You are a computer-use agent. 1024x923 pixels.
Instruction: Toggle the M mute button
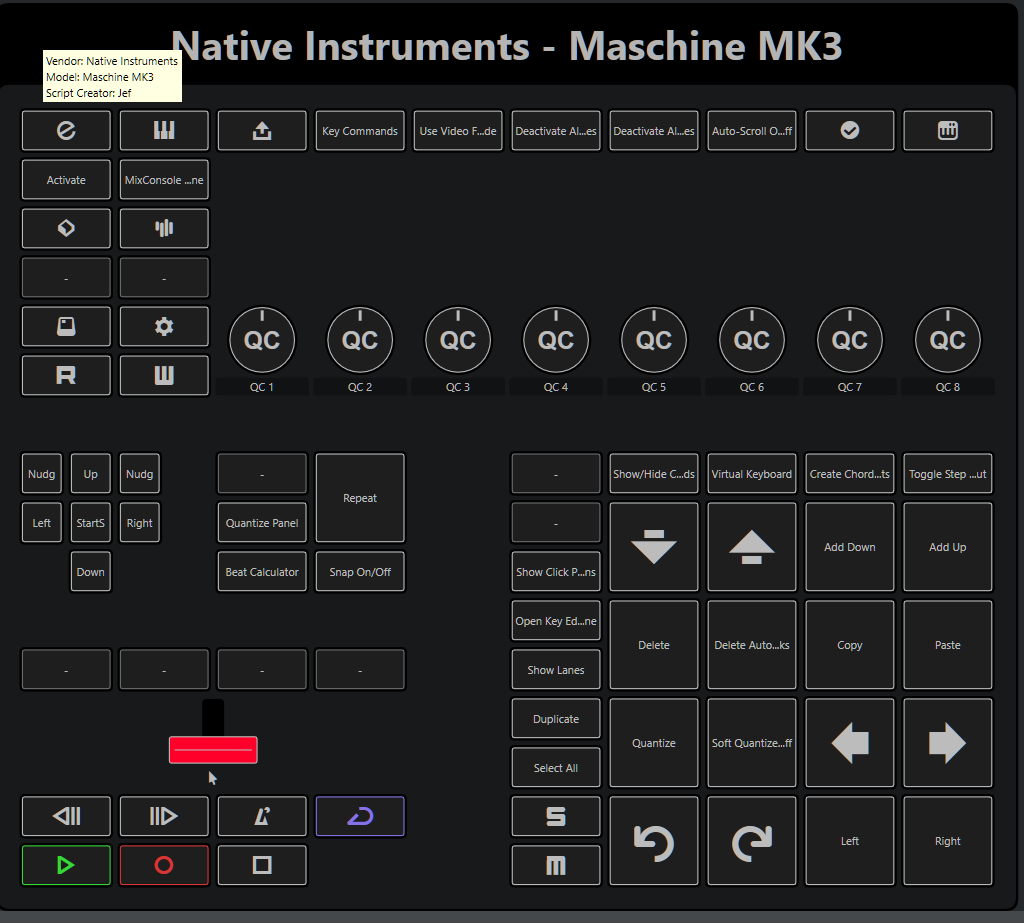coord(556,865)
